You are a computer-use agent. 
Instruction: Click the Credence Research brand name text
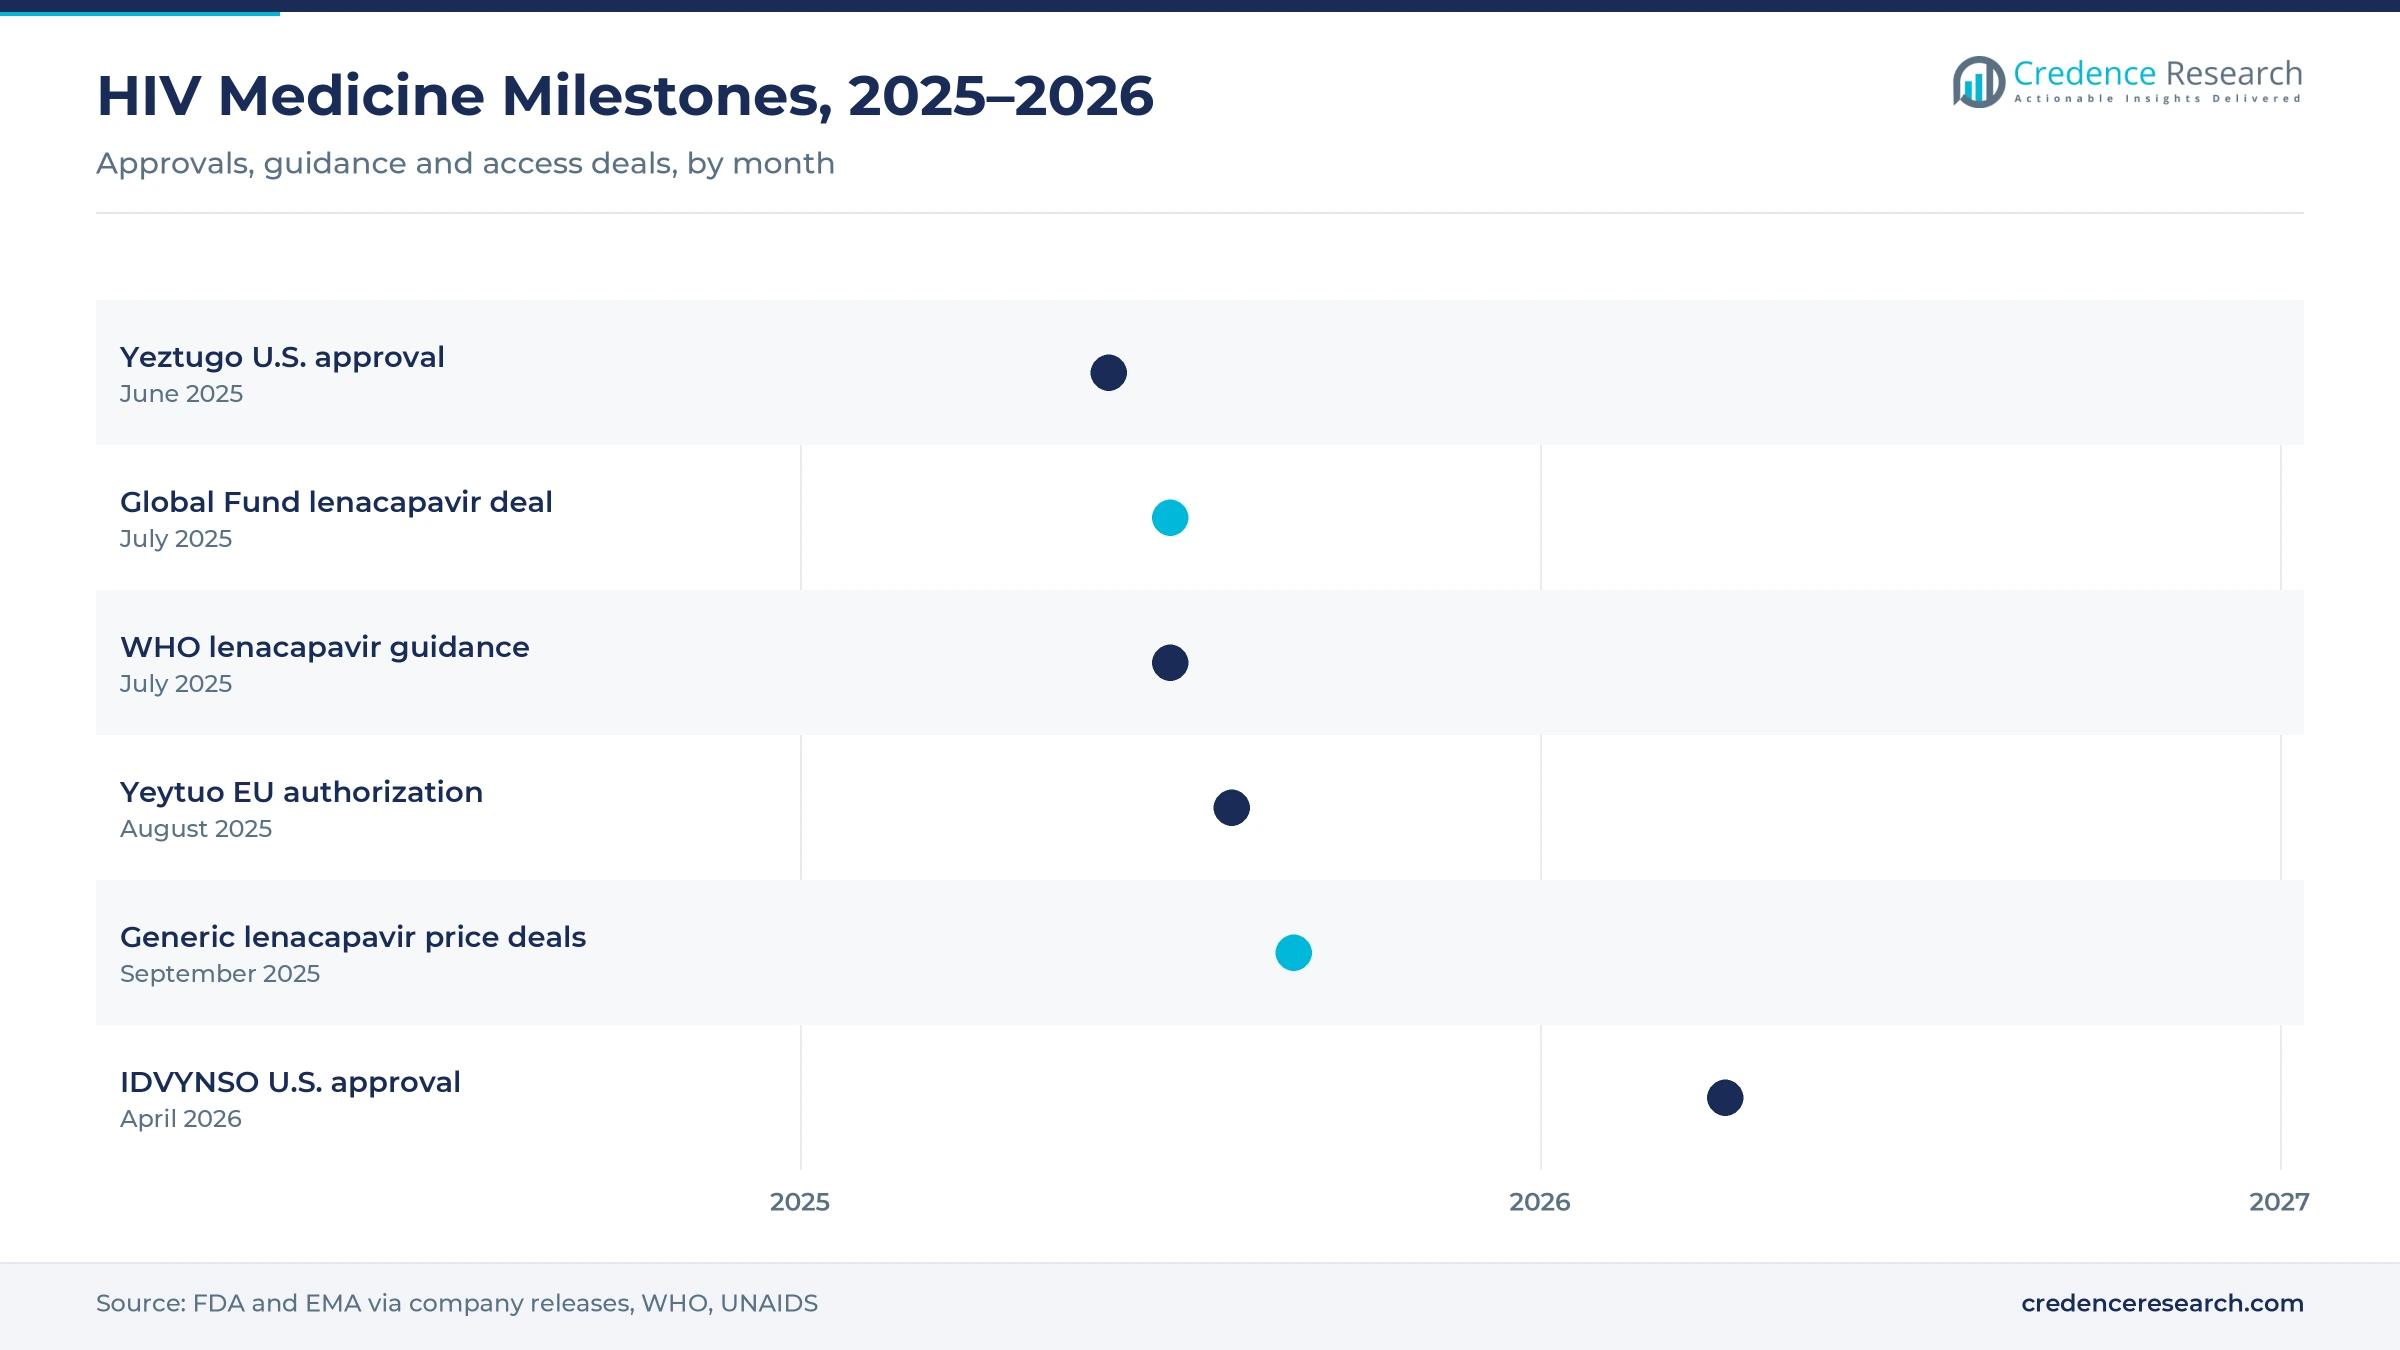tap(2158, 73)
